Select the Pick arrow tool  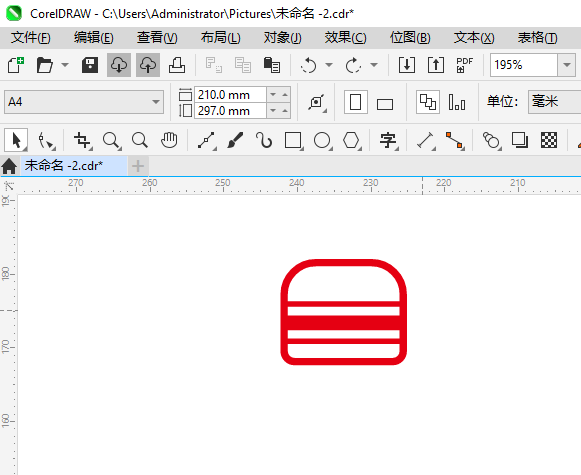pos(16,140)
